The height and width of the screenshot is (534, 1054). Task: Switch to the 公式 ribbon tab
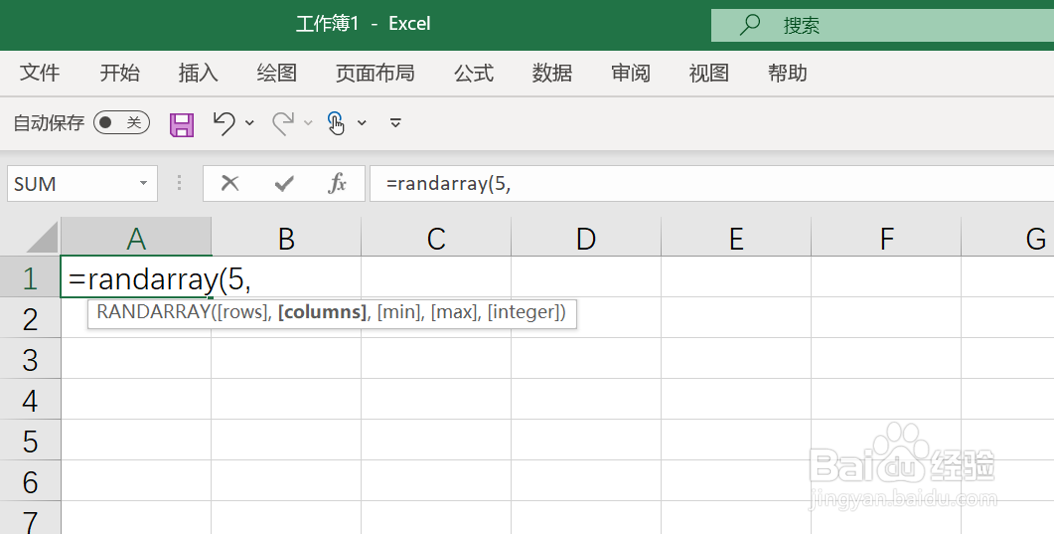(474, 73)
